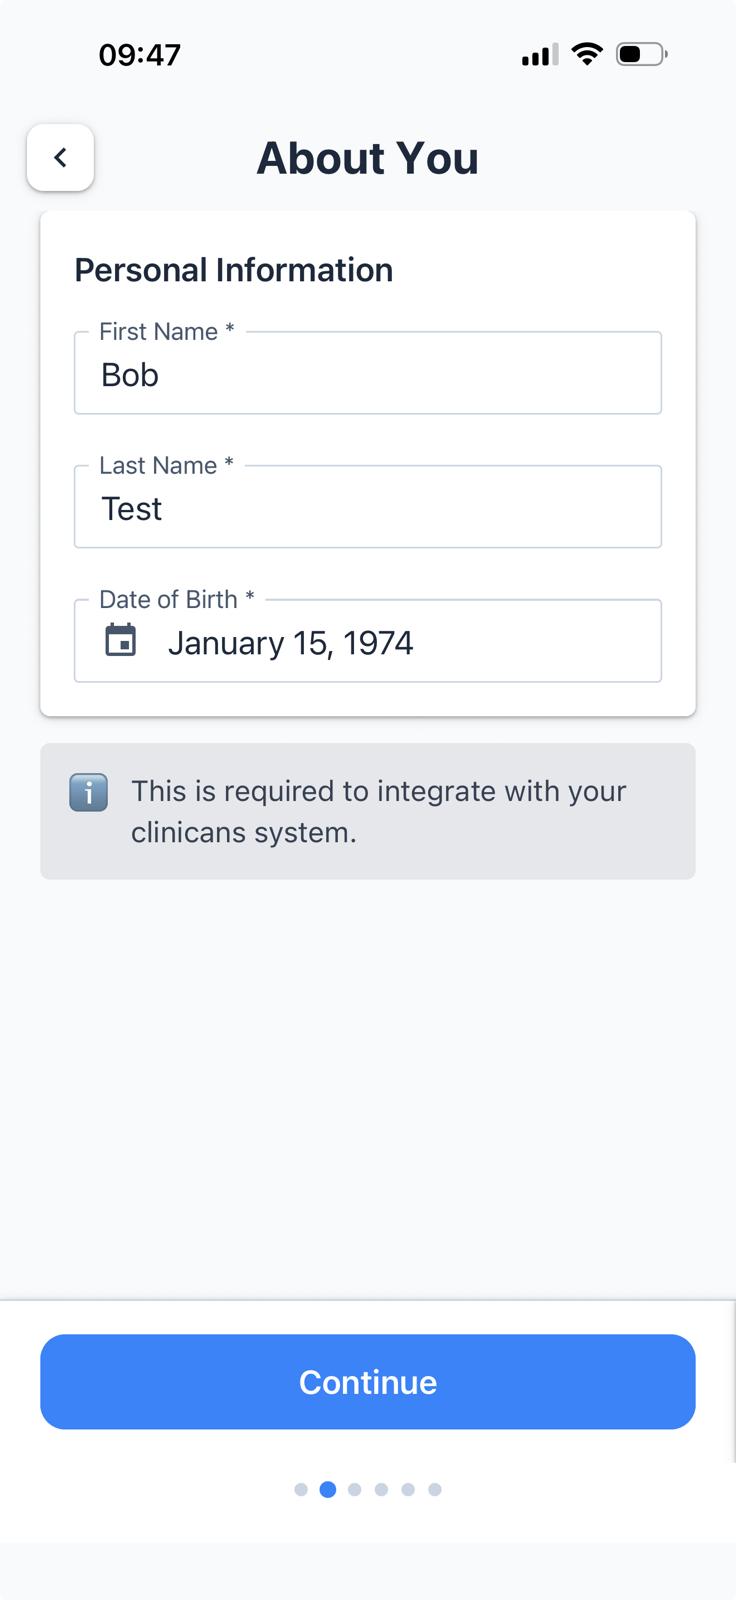Screen dimensions: 736x1600
Task: Go to the third page indicator dot
Action: point(355,1490)
